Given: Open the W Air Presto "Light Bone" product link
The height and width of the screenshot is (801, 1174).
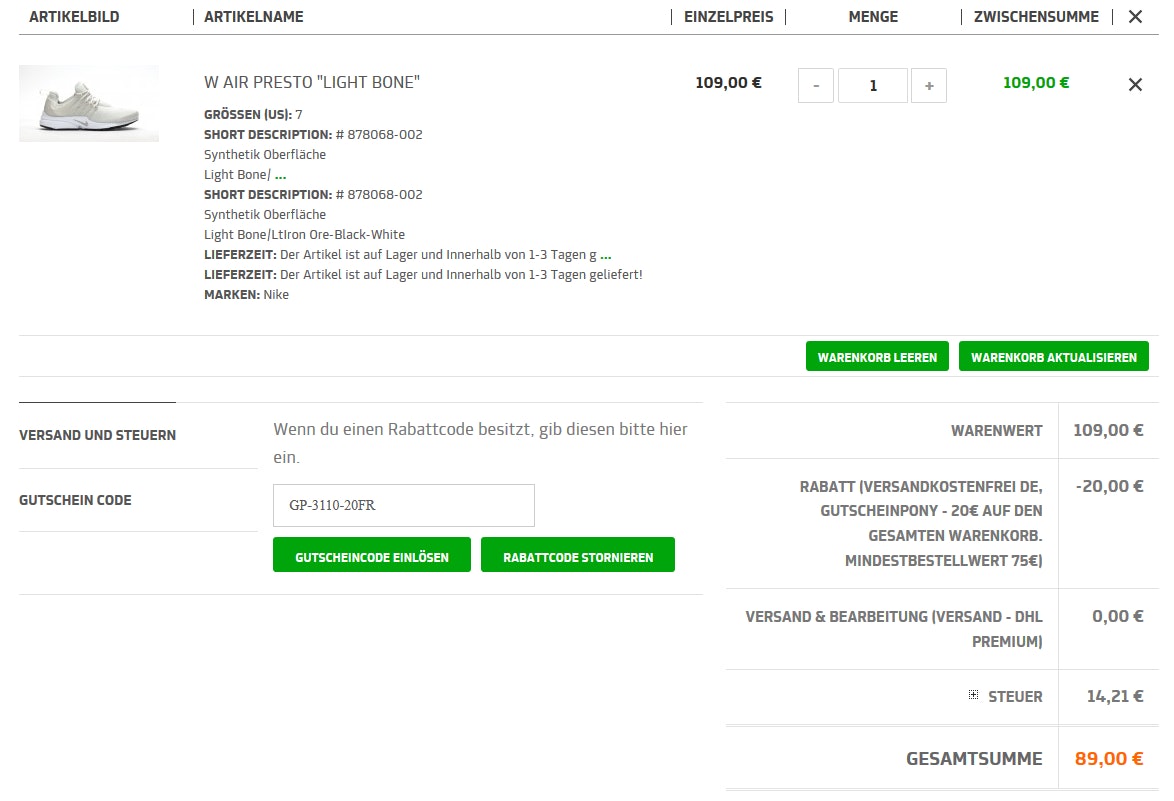Looking at the screenshot, I should tap(311, 83).
